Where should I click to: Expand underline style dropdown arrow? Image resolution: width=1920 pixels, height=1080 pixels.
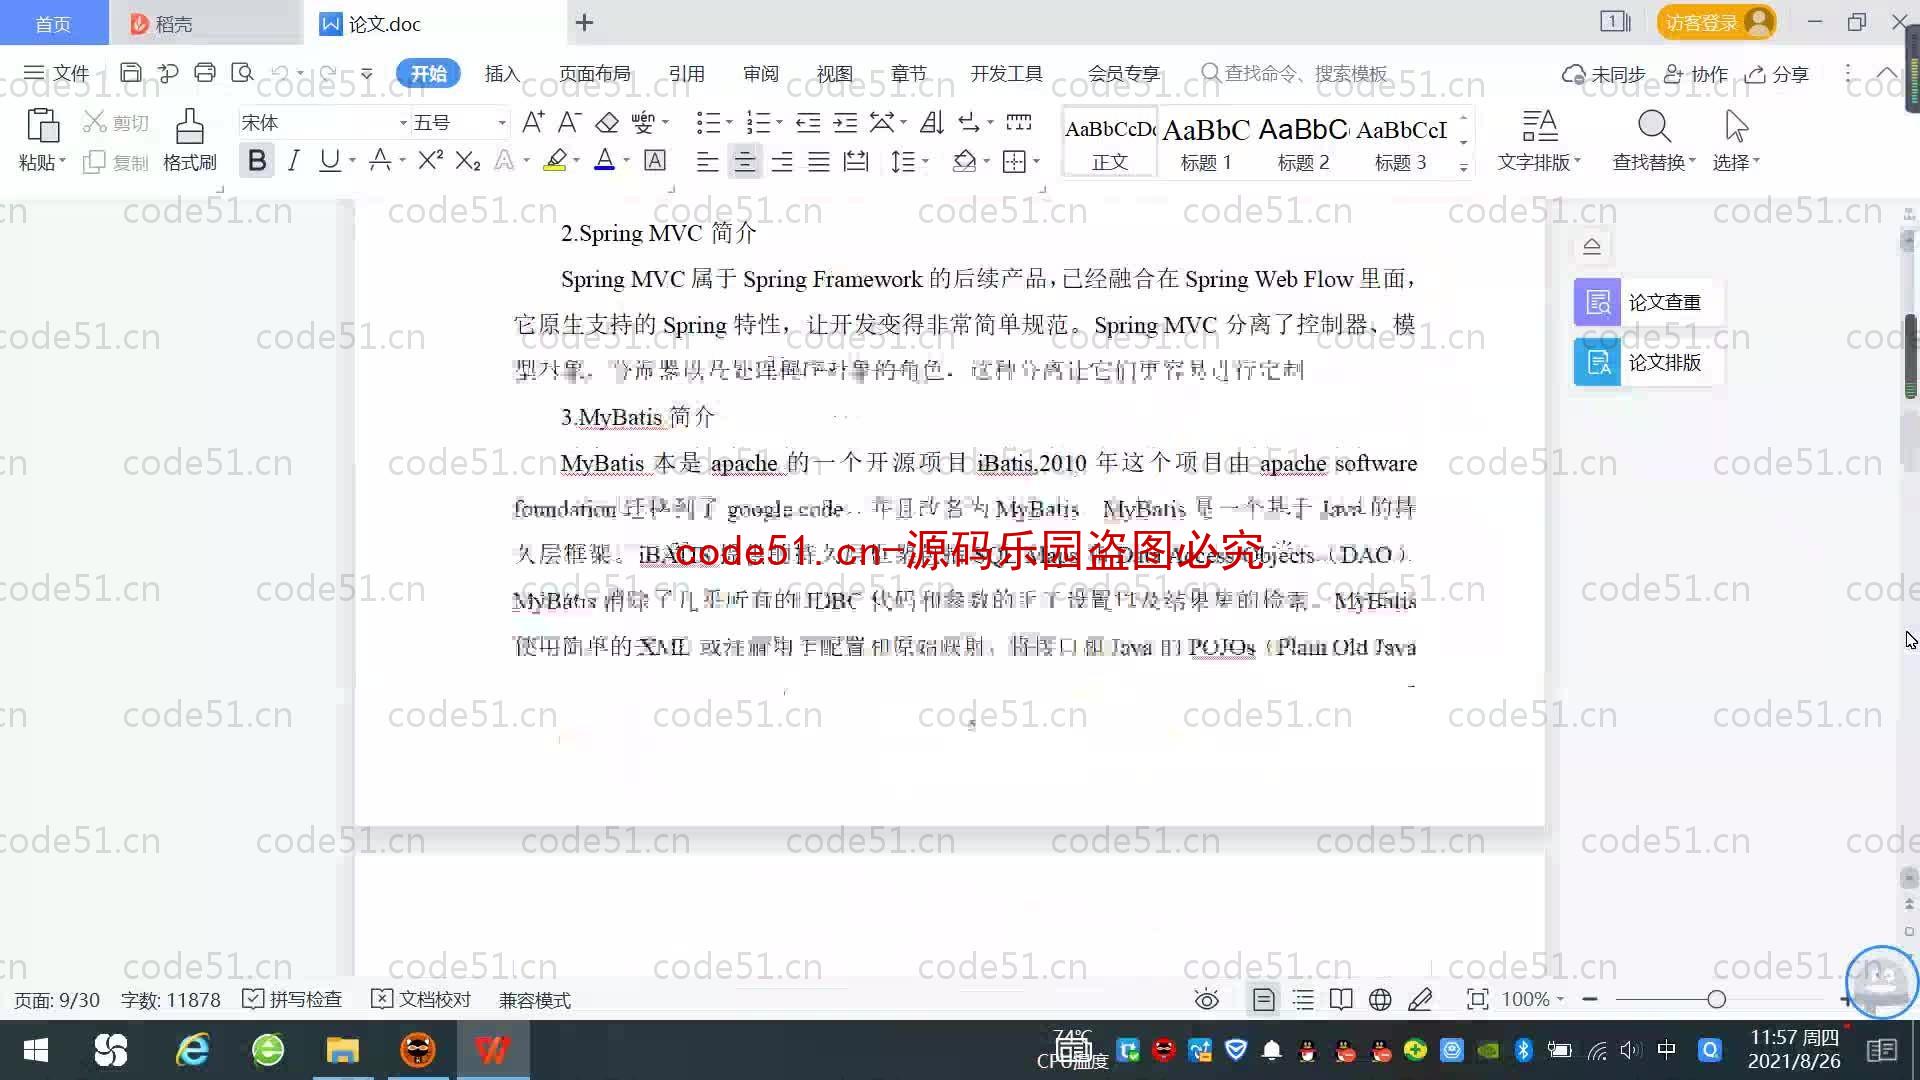coord(352,161)
